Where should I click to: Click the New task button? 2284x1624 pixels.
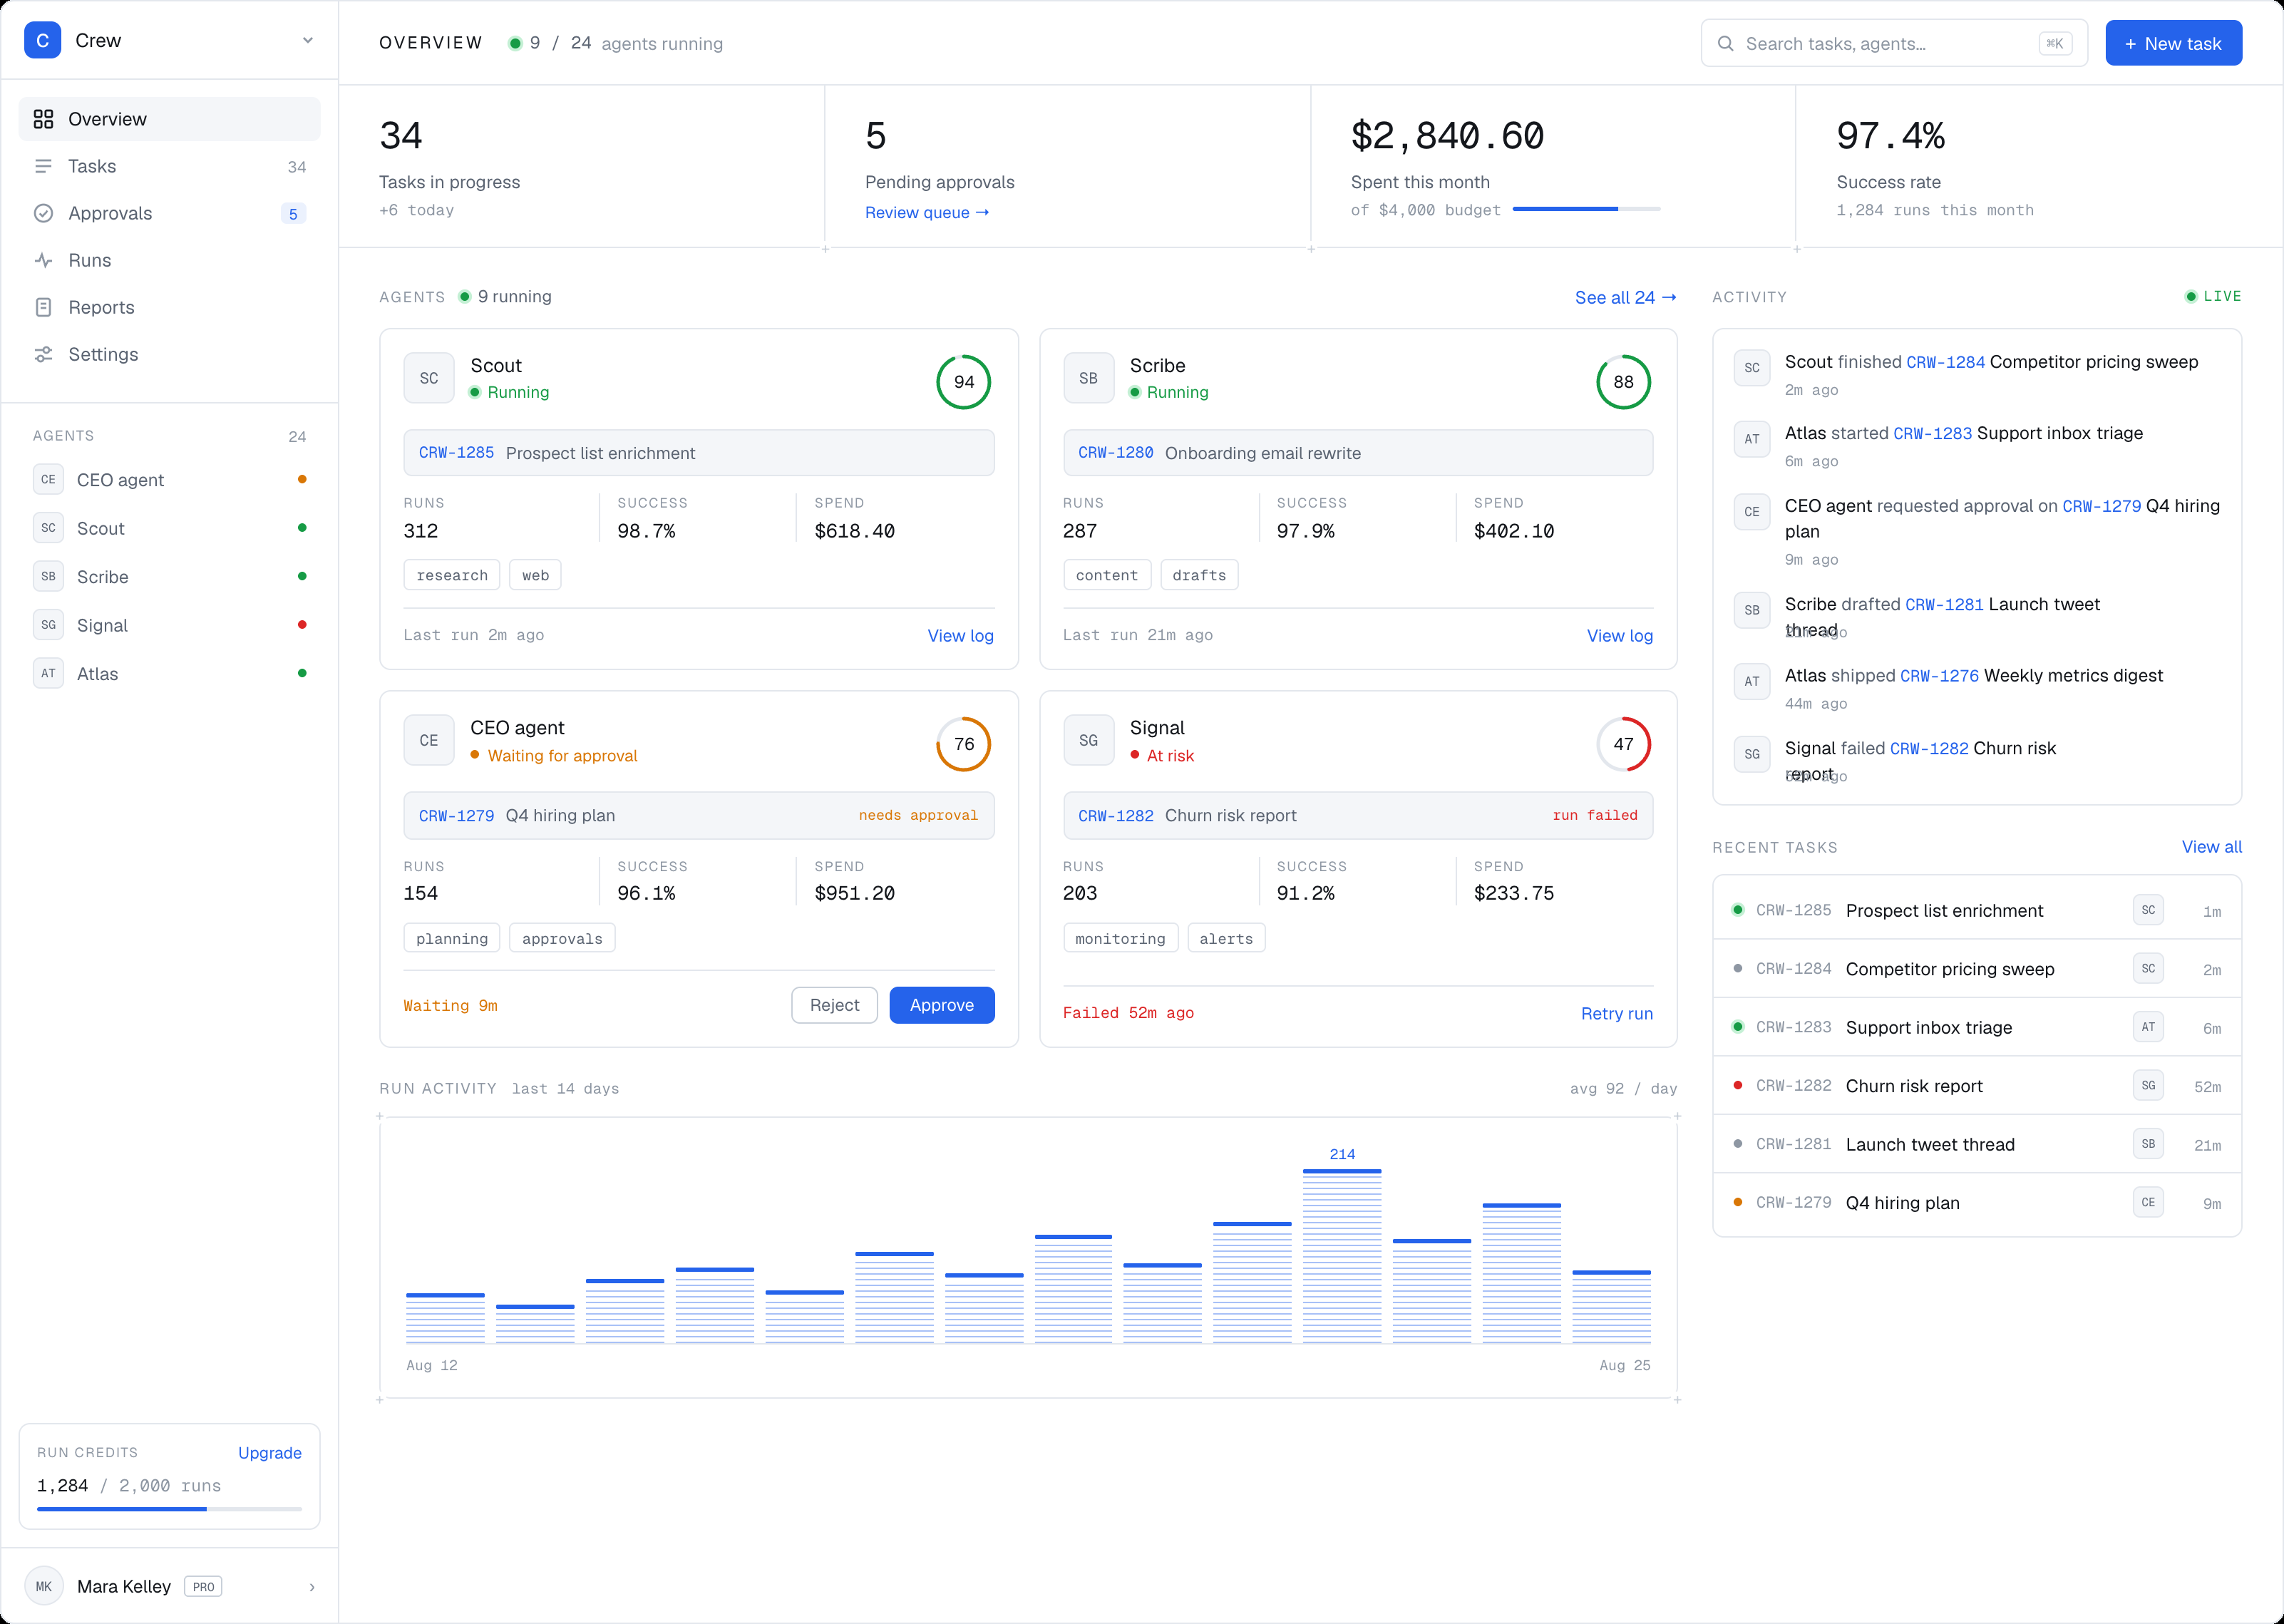tap(2173, 43)
